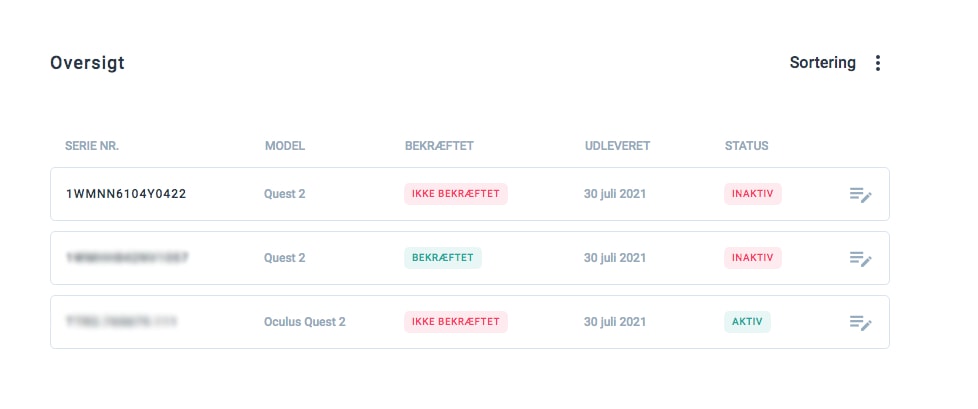Click the STATUS column header
The image size is (978, 409).
click(746, 146)
